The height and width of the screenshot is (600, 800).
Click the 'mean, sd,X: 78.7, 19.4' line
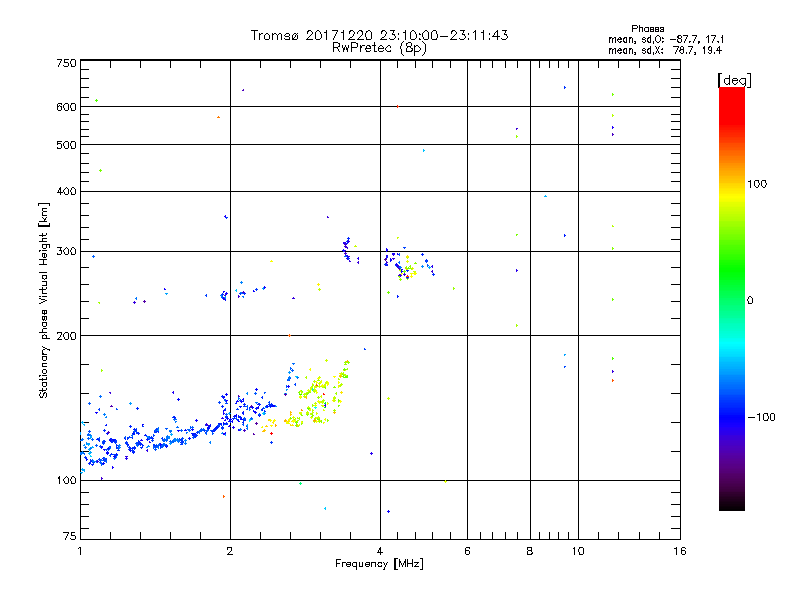[x=665, y=50]
